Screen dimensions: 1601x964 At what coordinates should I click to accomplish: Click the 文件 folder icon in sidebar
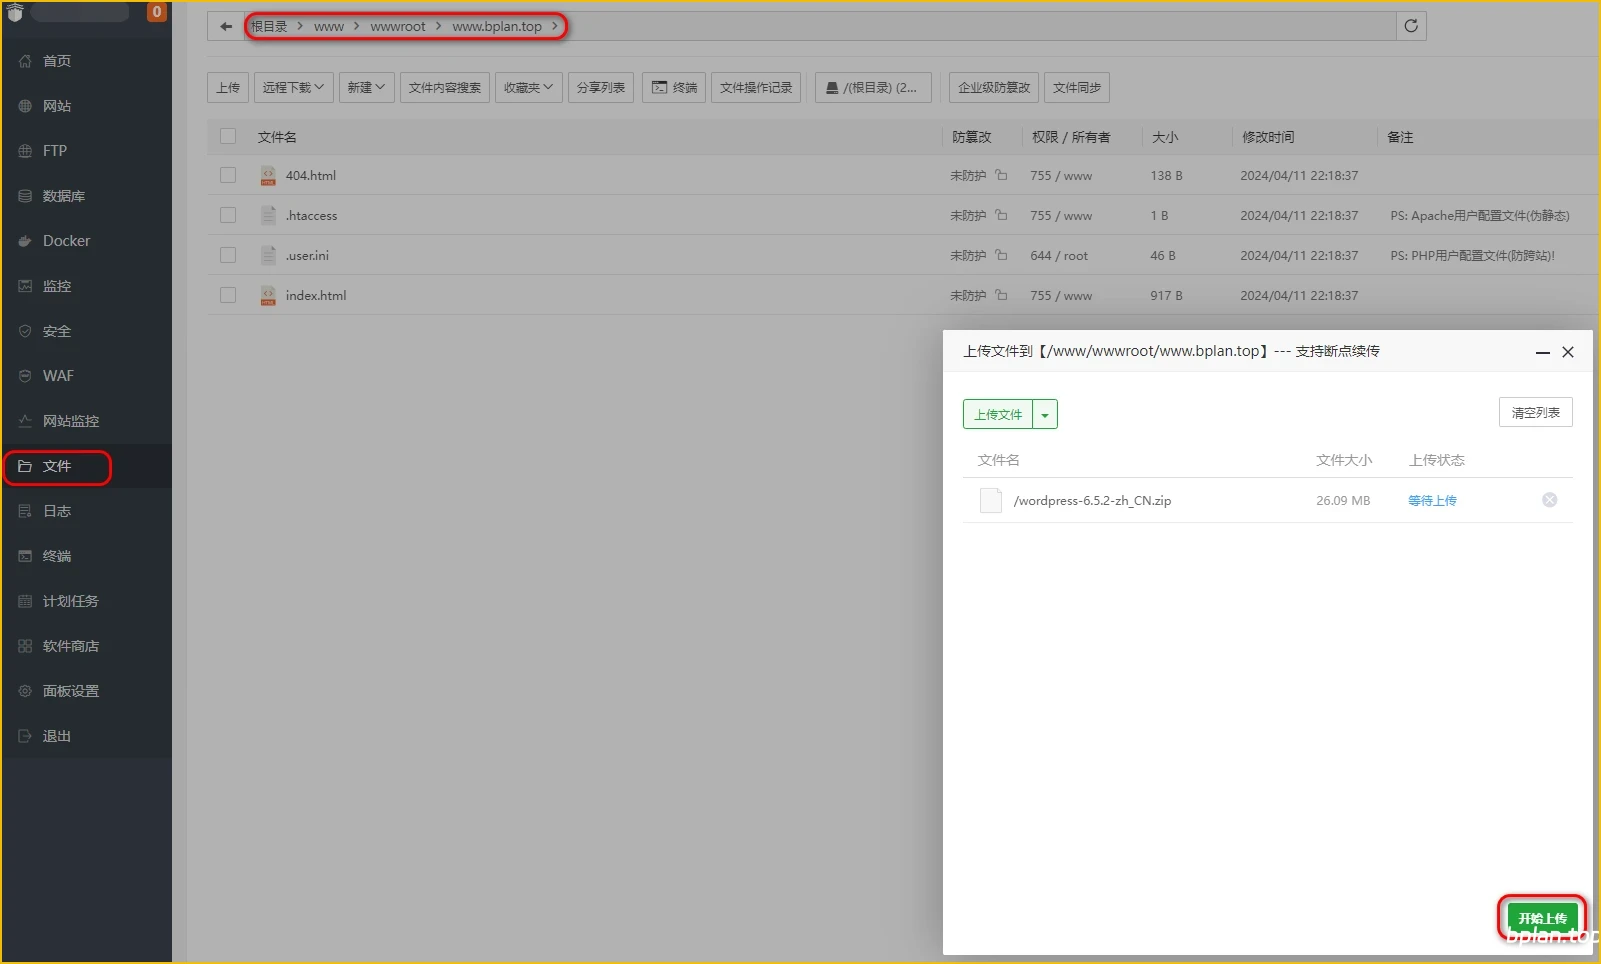pos(25,466)
